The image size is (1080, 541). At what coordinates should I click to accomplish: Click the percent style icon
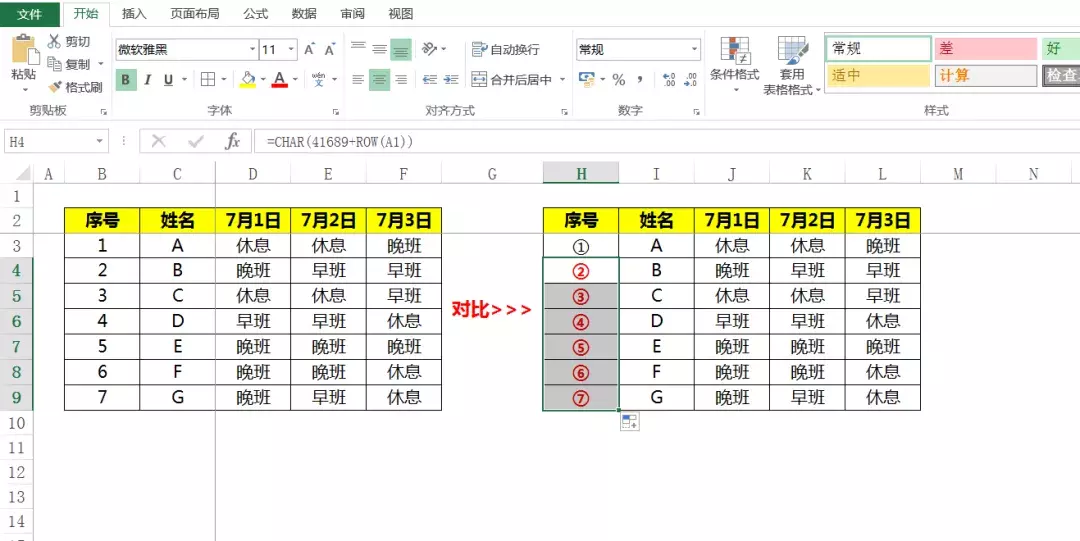(619, 80)
